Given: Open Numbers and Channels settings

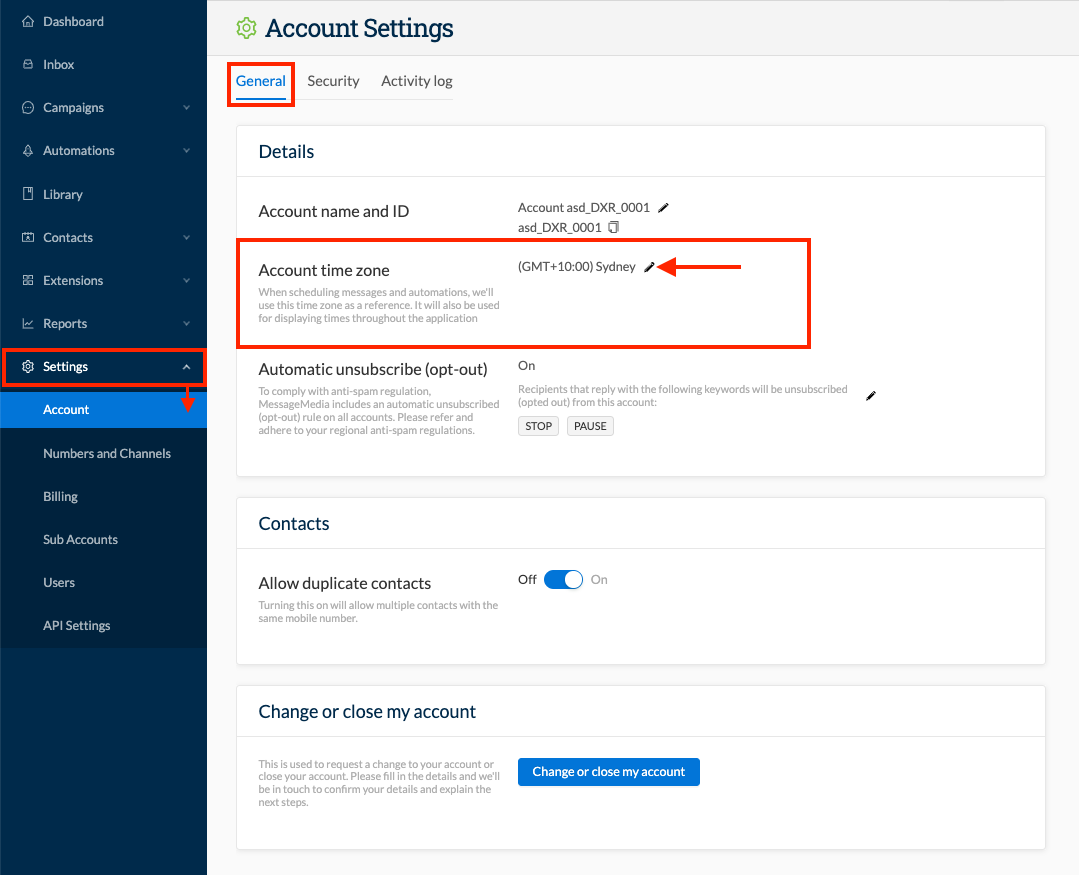Looking at the screenshot, I should click(x=107, y=453).
